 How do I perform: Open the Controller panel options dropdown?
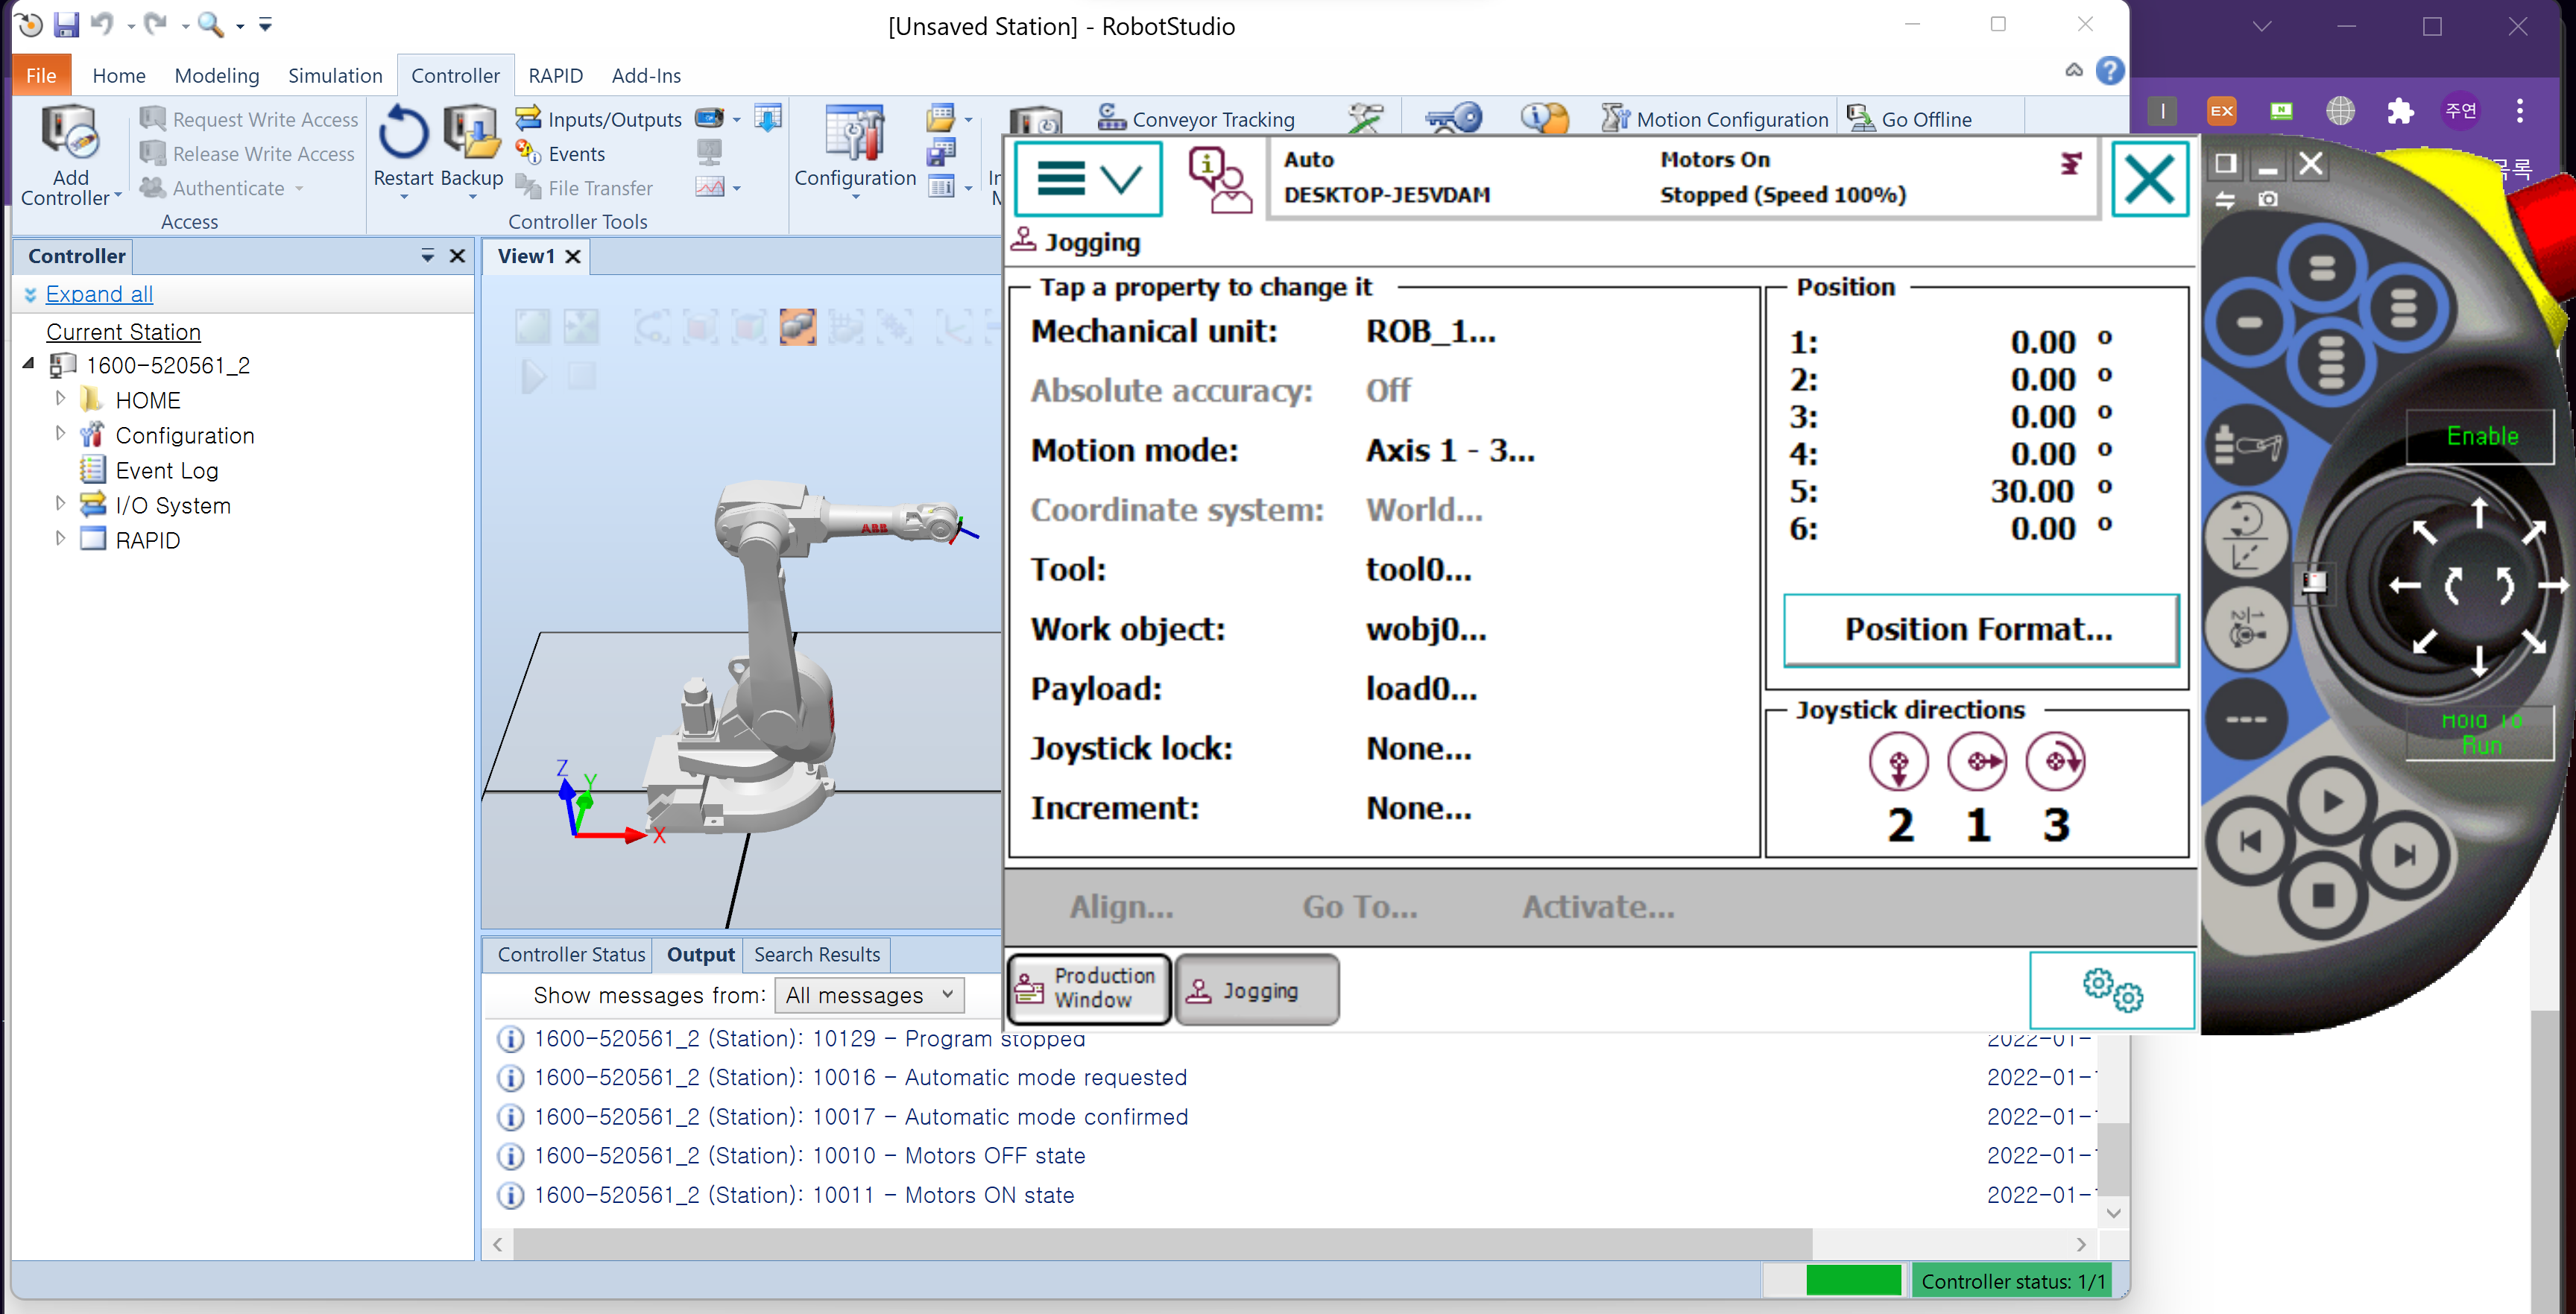pos(428,256)
